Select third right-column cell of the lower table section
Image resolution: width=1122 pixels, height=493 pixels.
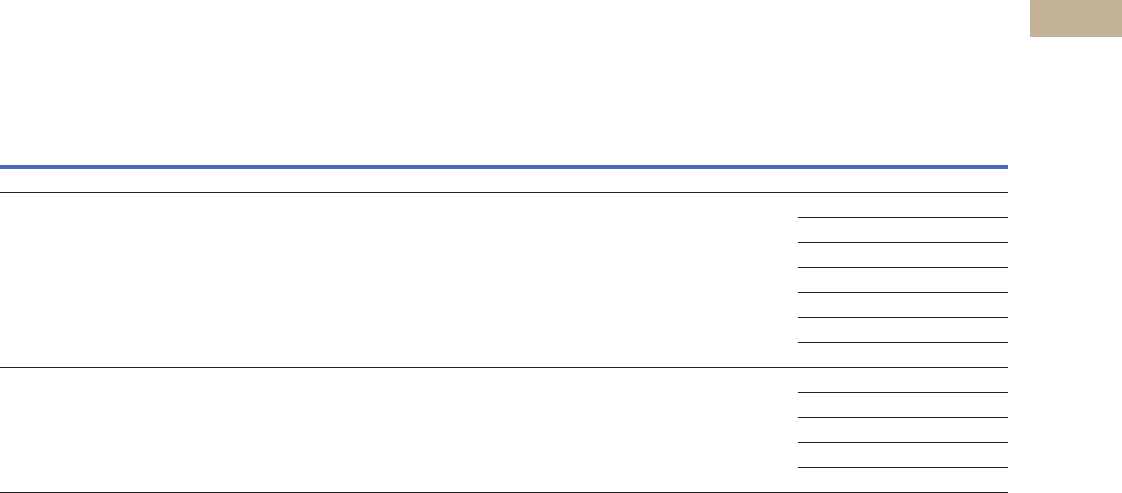(x=903, y=430)
